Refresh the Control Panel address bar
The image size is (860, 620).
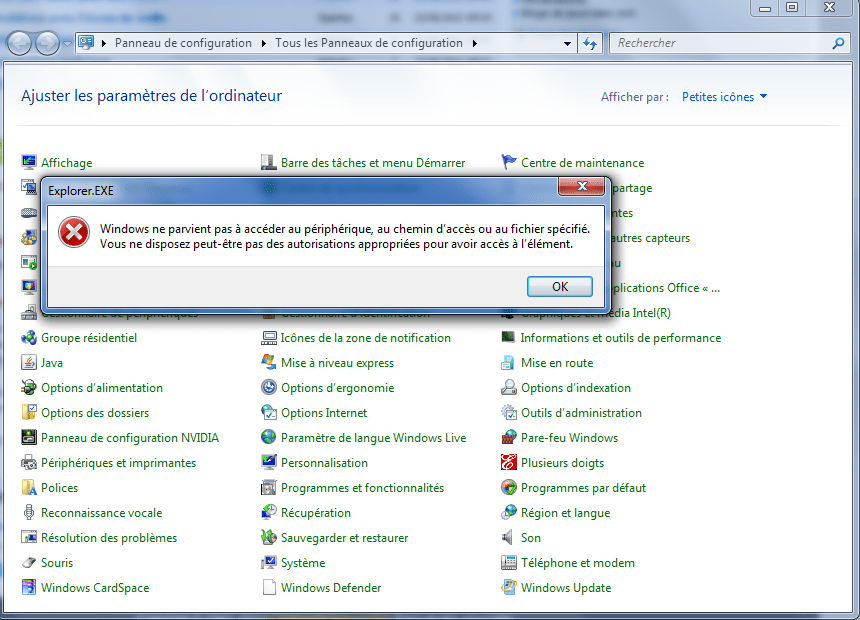590,43
